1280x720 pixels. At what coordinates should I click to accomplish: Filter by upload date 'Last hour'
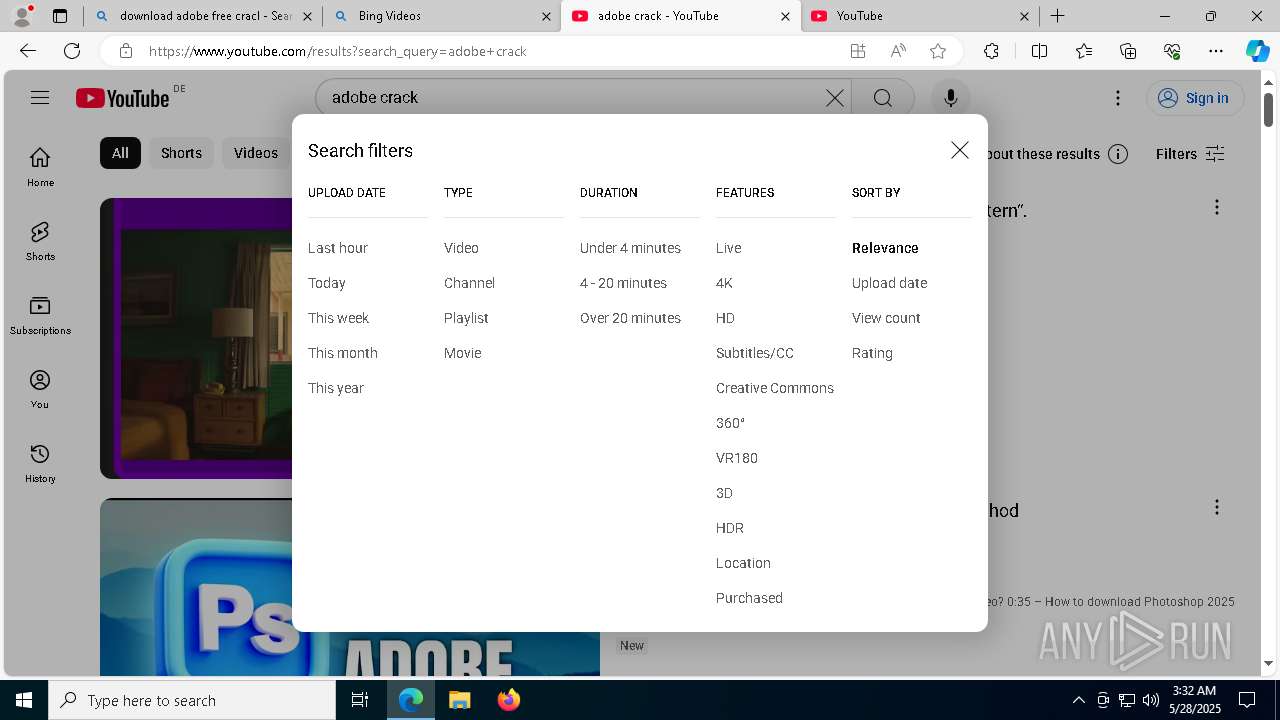click(x=338, y=248)
